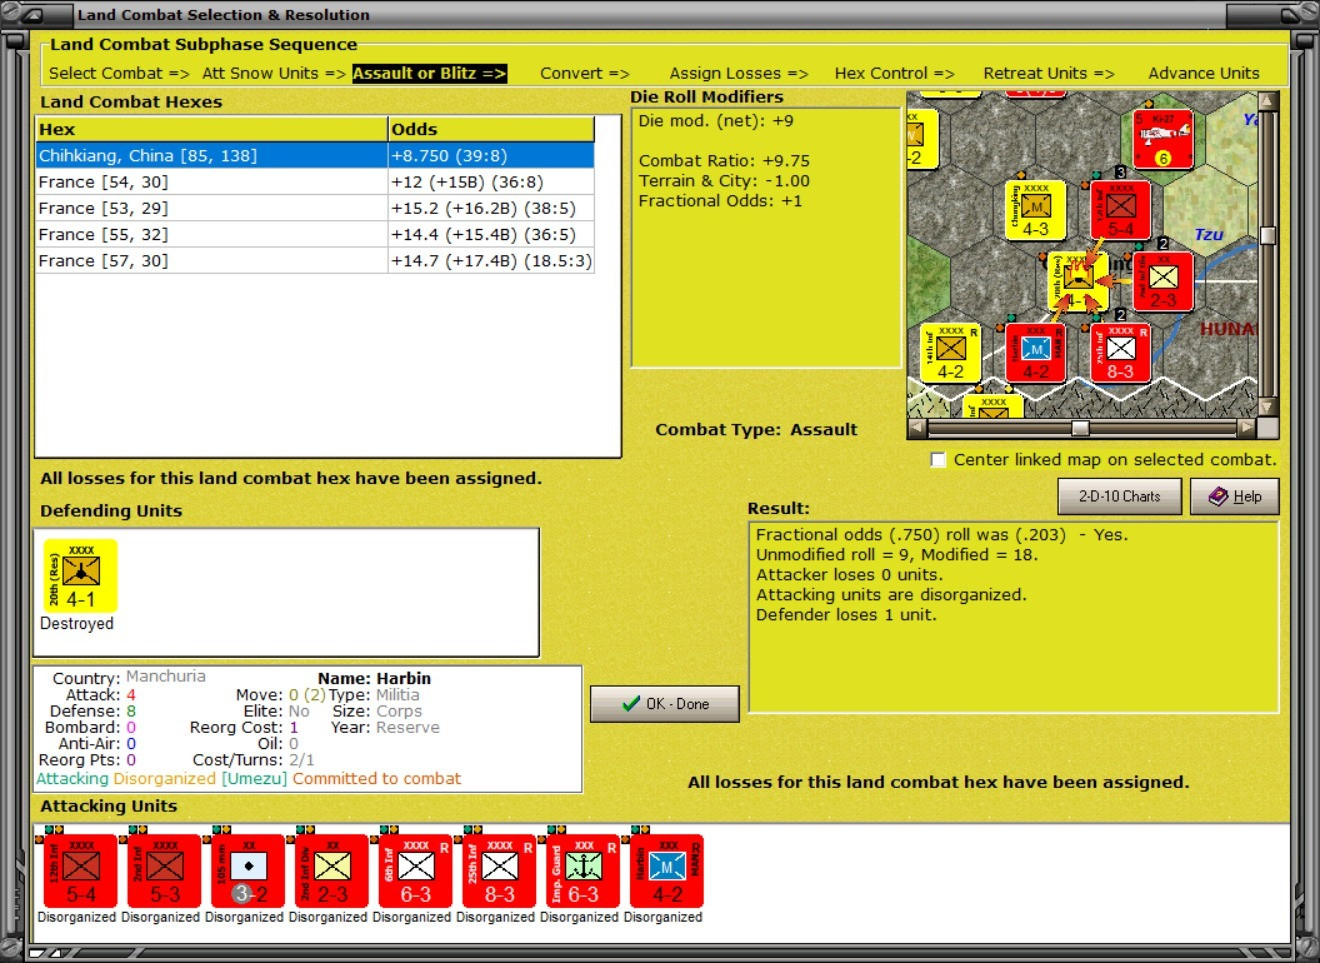Click the Hex Control subphase label
1320x963 pixels.
[895, 73]
